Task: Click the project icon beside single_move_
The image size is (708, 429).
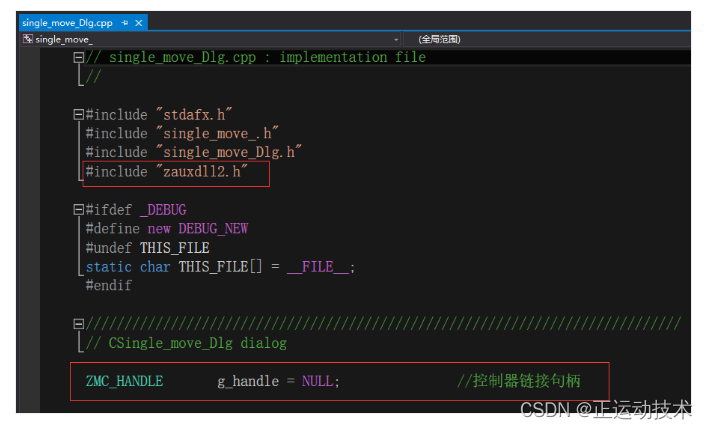Action: pos(27,39)
